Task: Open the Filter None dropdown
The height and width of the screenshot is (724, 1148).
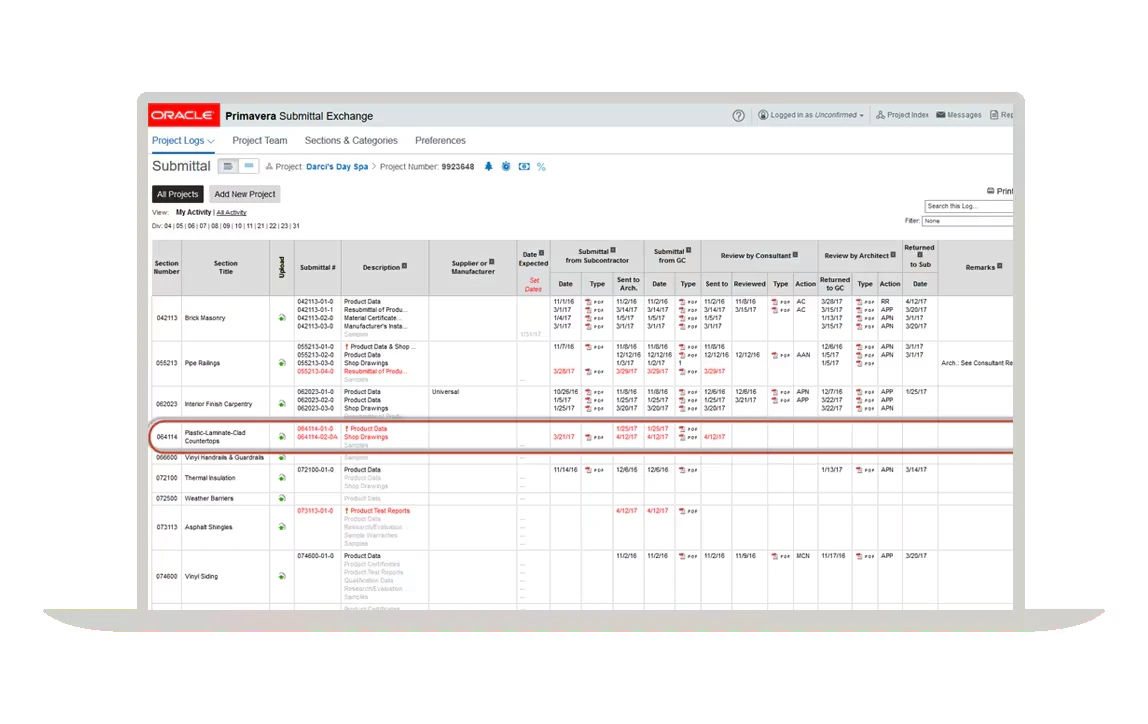Action: pos(967,221)
